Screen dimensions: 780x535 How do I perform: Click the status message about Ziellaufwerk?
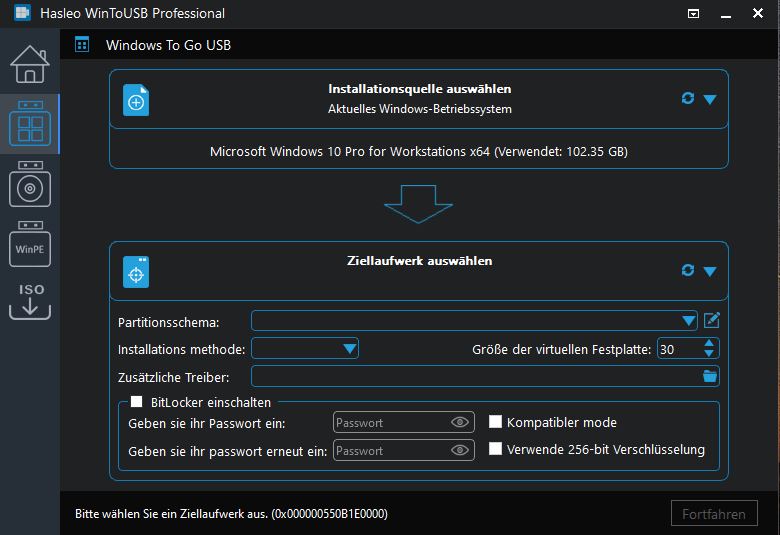click(231, 514)
